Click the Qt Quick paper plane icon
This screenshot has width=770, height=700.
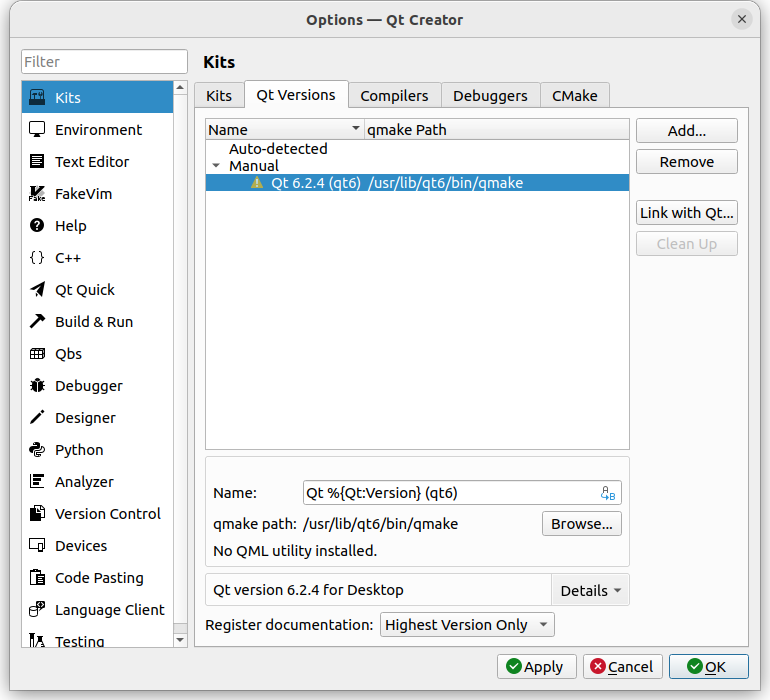pyautogui.click(x=37, y=289)
